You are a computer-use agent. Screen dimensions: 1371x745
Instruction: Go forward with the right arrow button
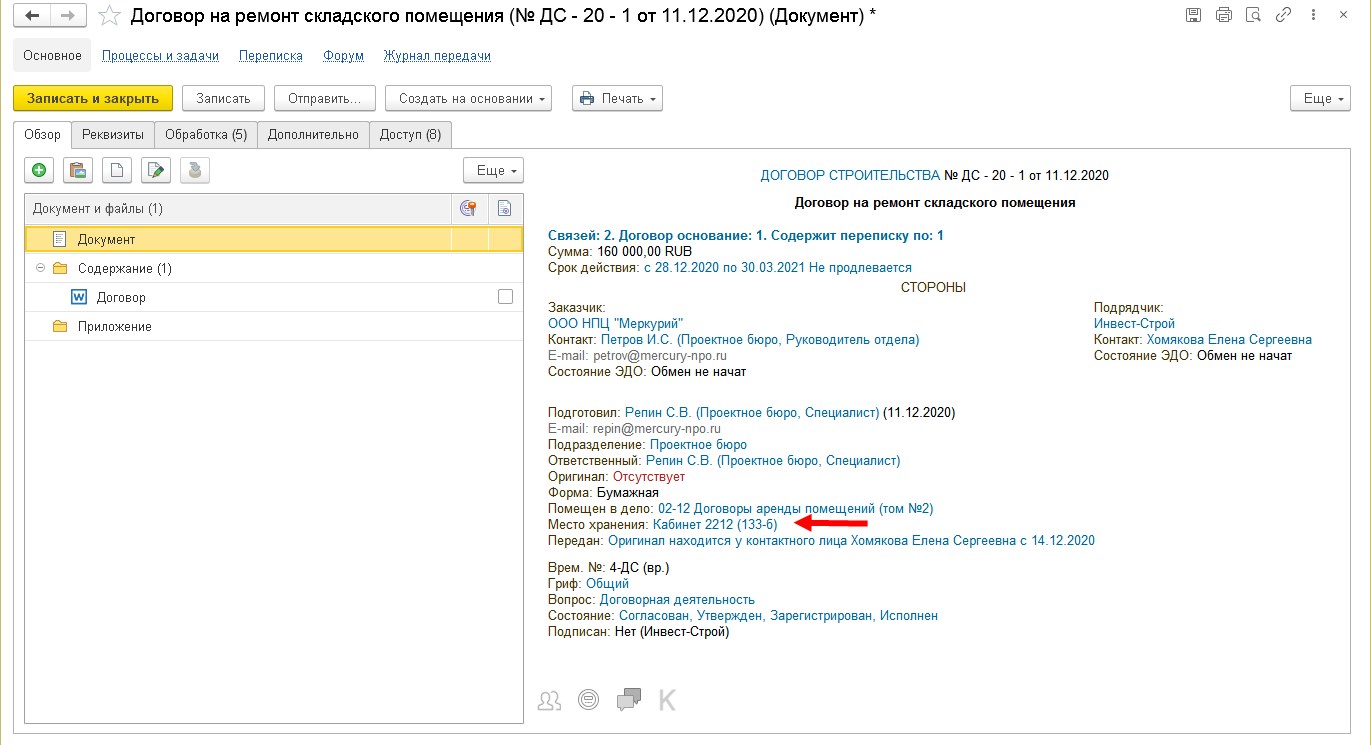point(68,15)
